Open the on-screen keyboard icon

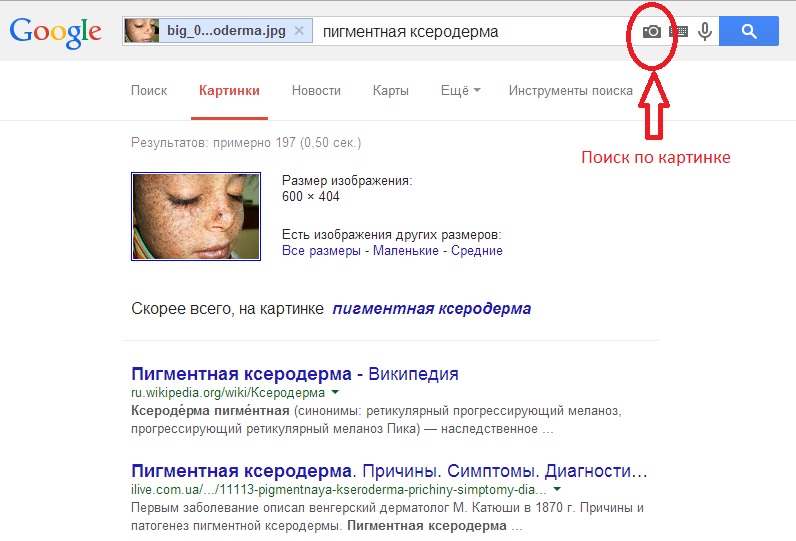point(679,31)
